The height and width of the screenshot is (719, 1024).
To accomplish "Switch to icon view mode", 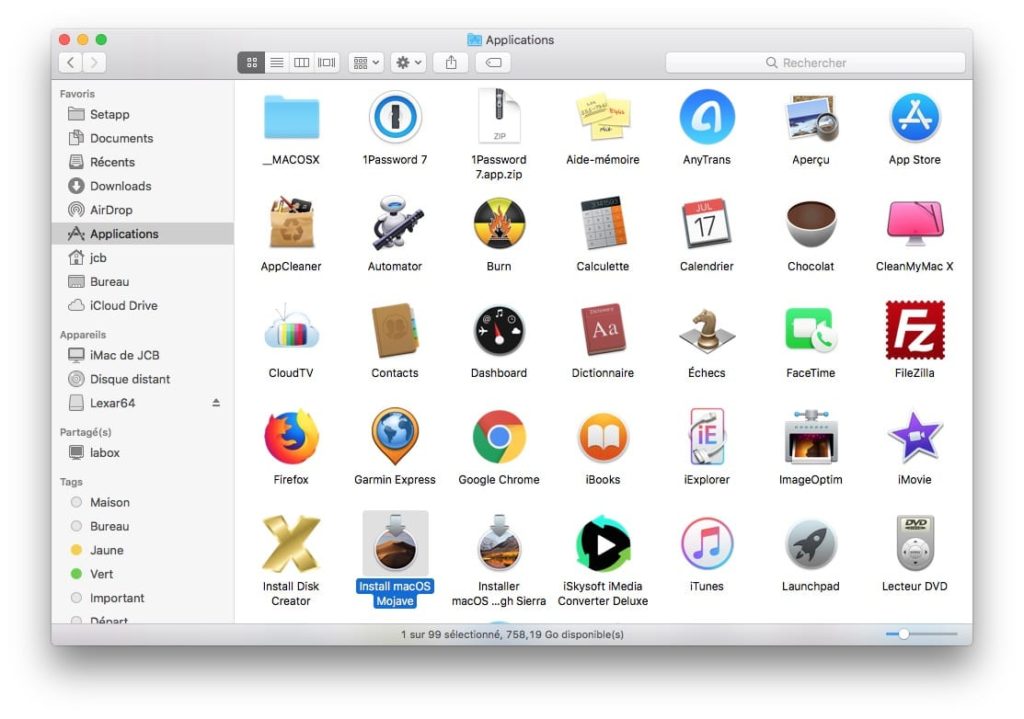I will tap(251, 63).
